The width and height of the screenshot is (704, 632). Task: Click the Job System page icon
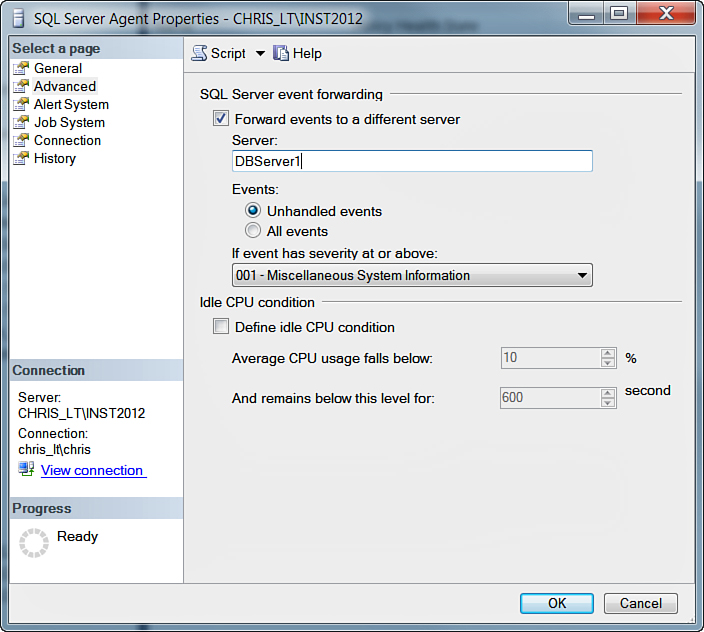21,122
